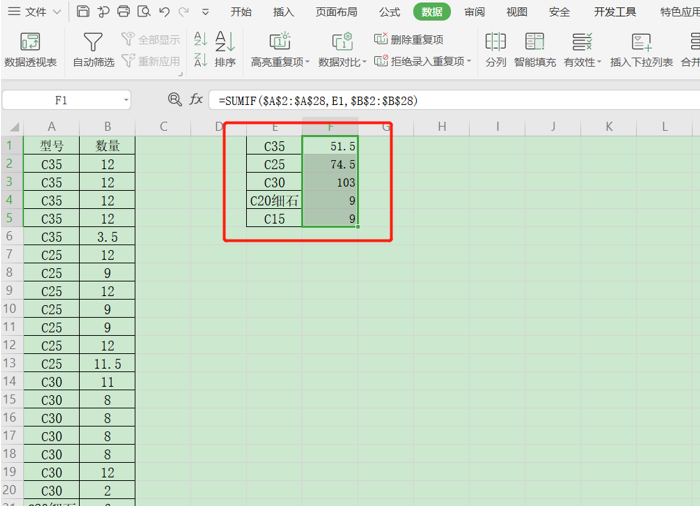Click 删除重复项 remove duplicates

408,40
